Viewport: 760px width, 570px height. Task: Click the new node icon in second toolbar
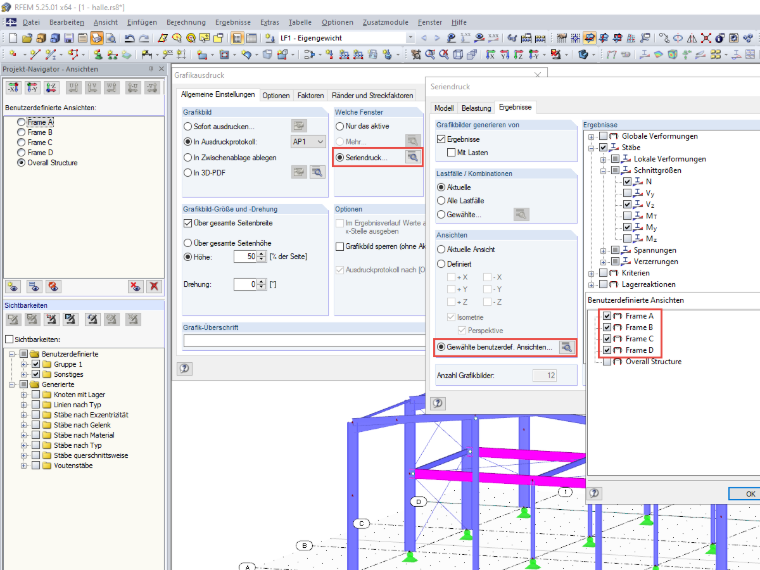(x=13, y=55)
